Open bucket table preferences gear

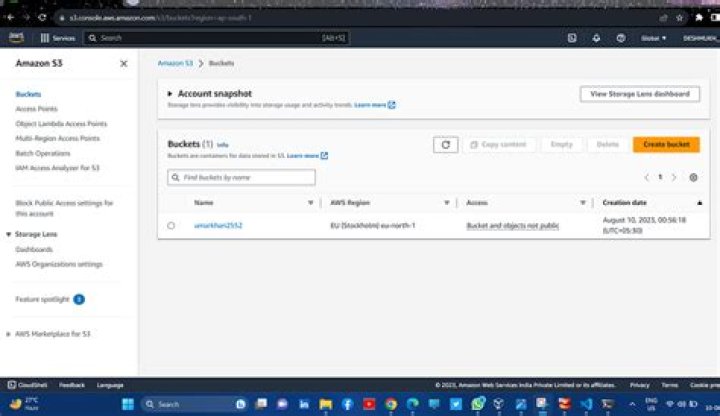tap(693, 177)
